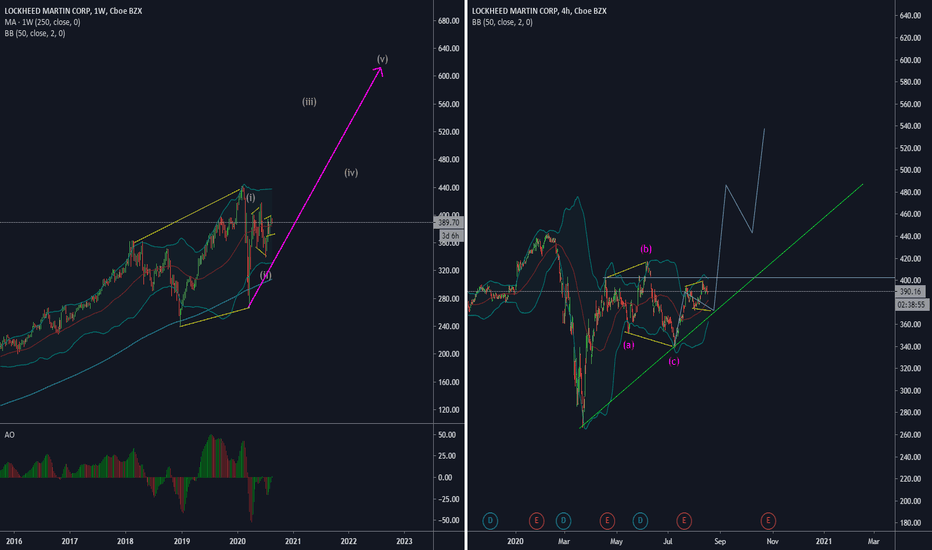
Task: Click May on the 4h time axis
Action: 616,541
